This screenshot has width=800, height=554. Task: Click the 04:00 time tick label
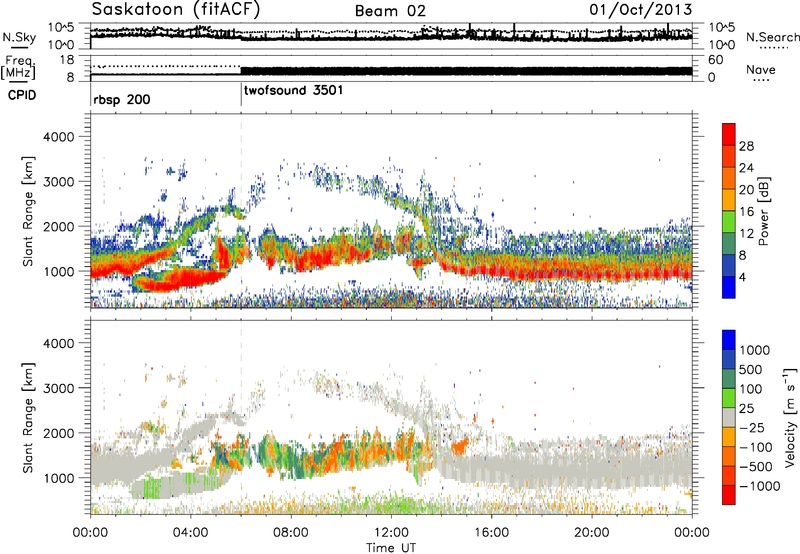pyautogui.click(x=190, y=533)
